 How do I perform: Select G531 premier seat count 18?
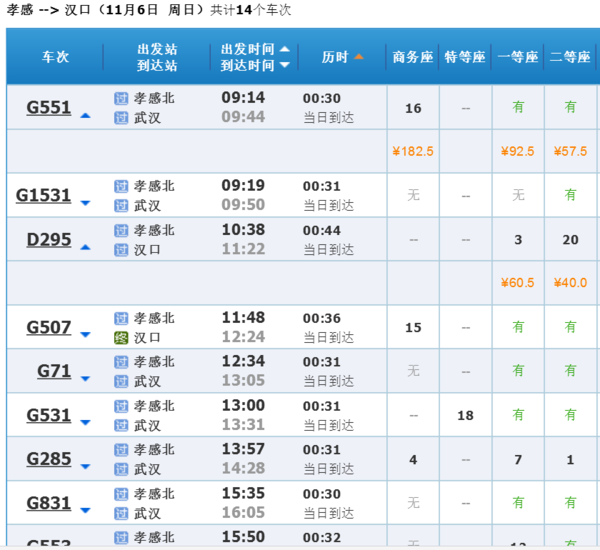click(466, 416)
